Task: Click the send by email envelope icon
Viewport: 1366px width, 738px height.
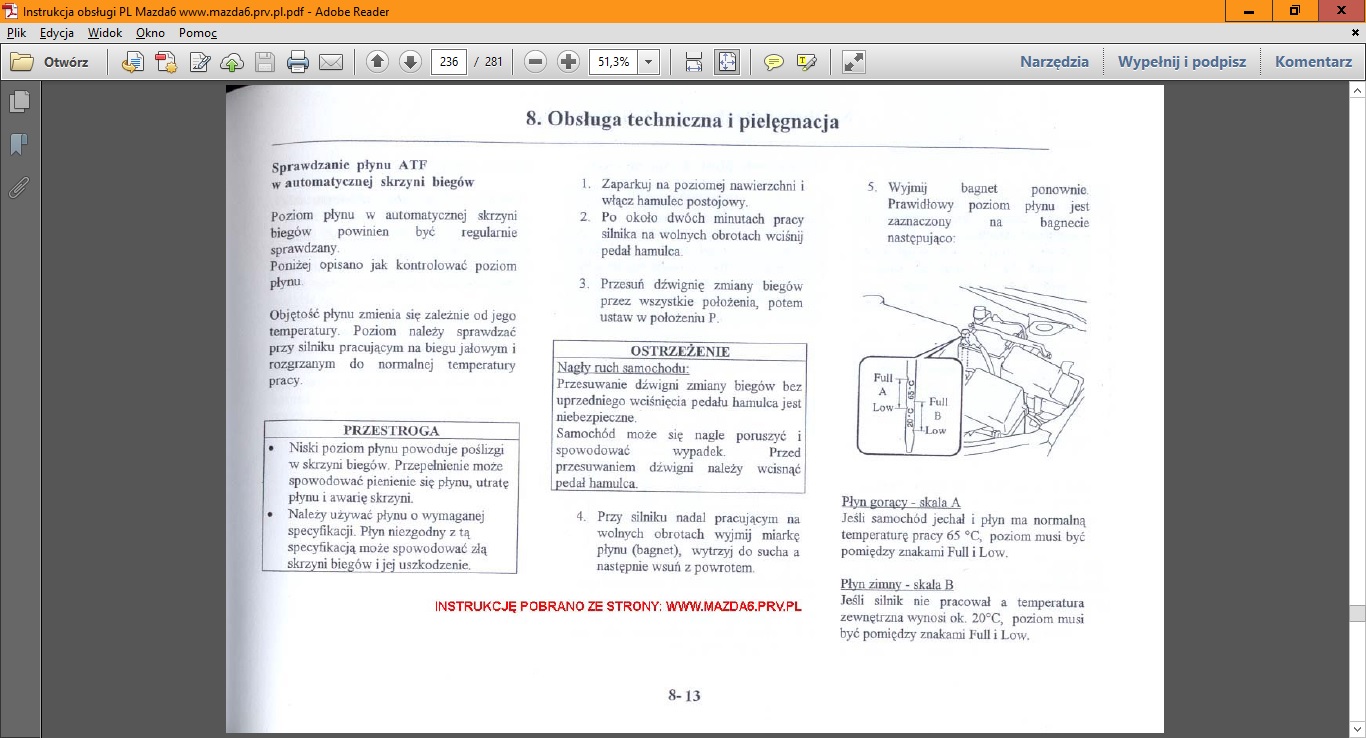Action: tap(331, 62)
